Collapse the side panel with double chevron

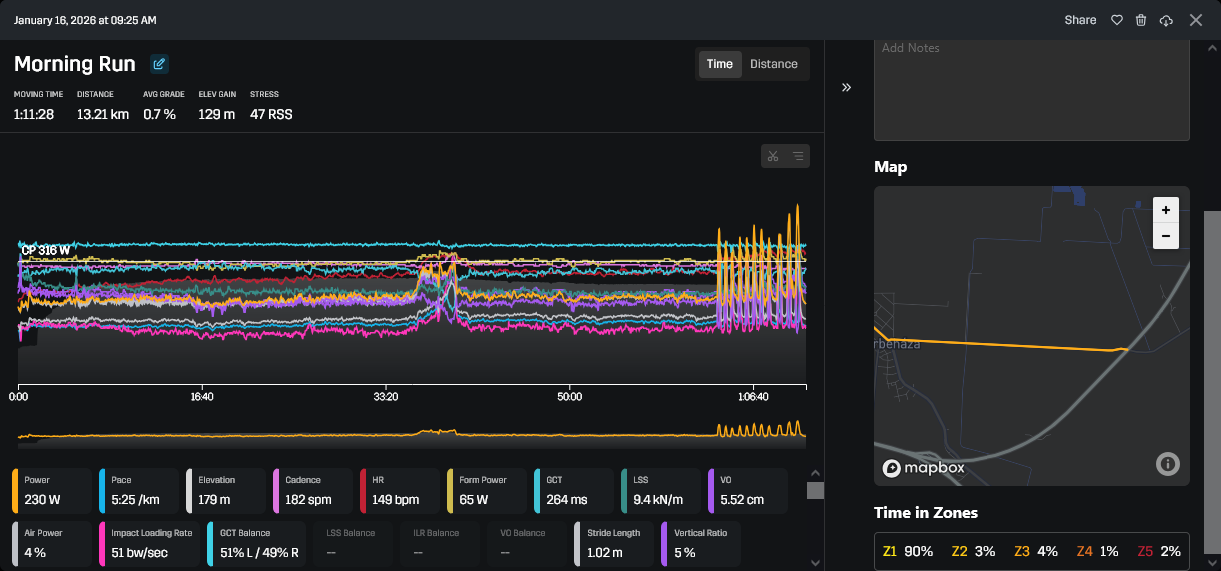click(846, 87)
